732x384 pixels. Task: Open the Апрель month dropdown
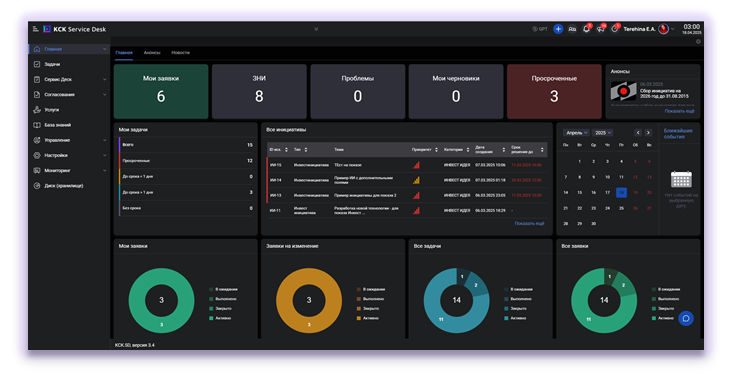[x=577, y=133]
